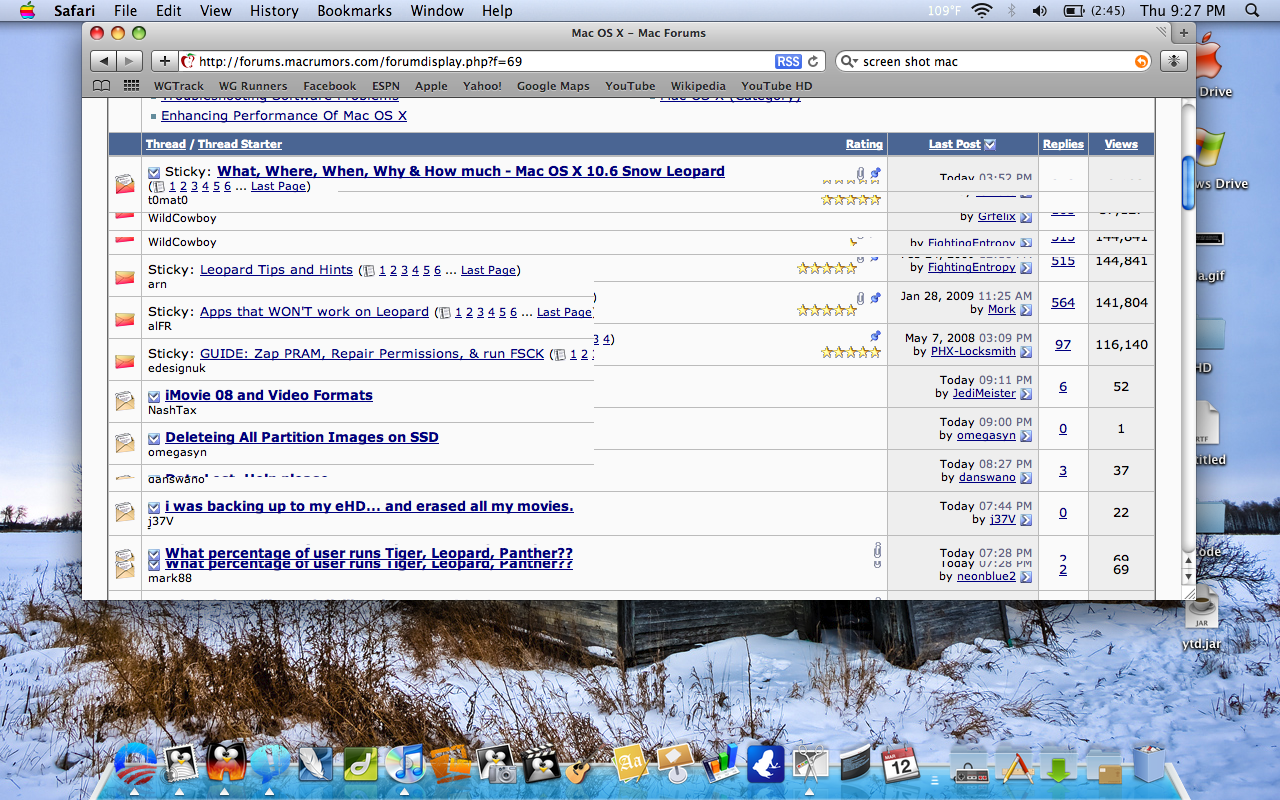Go back with the Safari back arrow

point(104,61)
